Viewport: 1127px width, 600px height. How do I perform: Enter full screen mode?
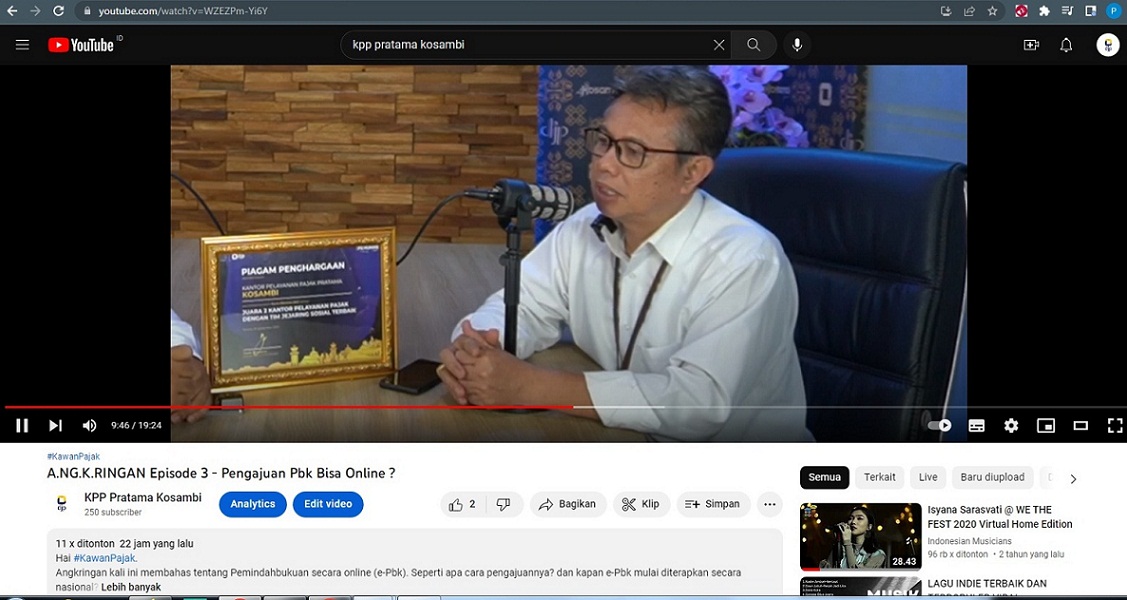(x=1114, y=425)
